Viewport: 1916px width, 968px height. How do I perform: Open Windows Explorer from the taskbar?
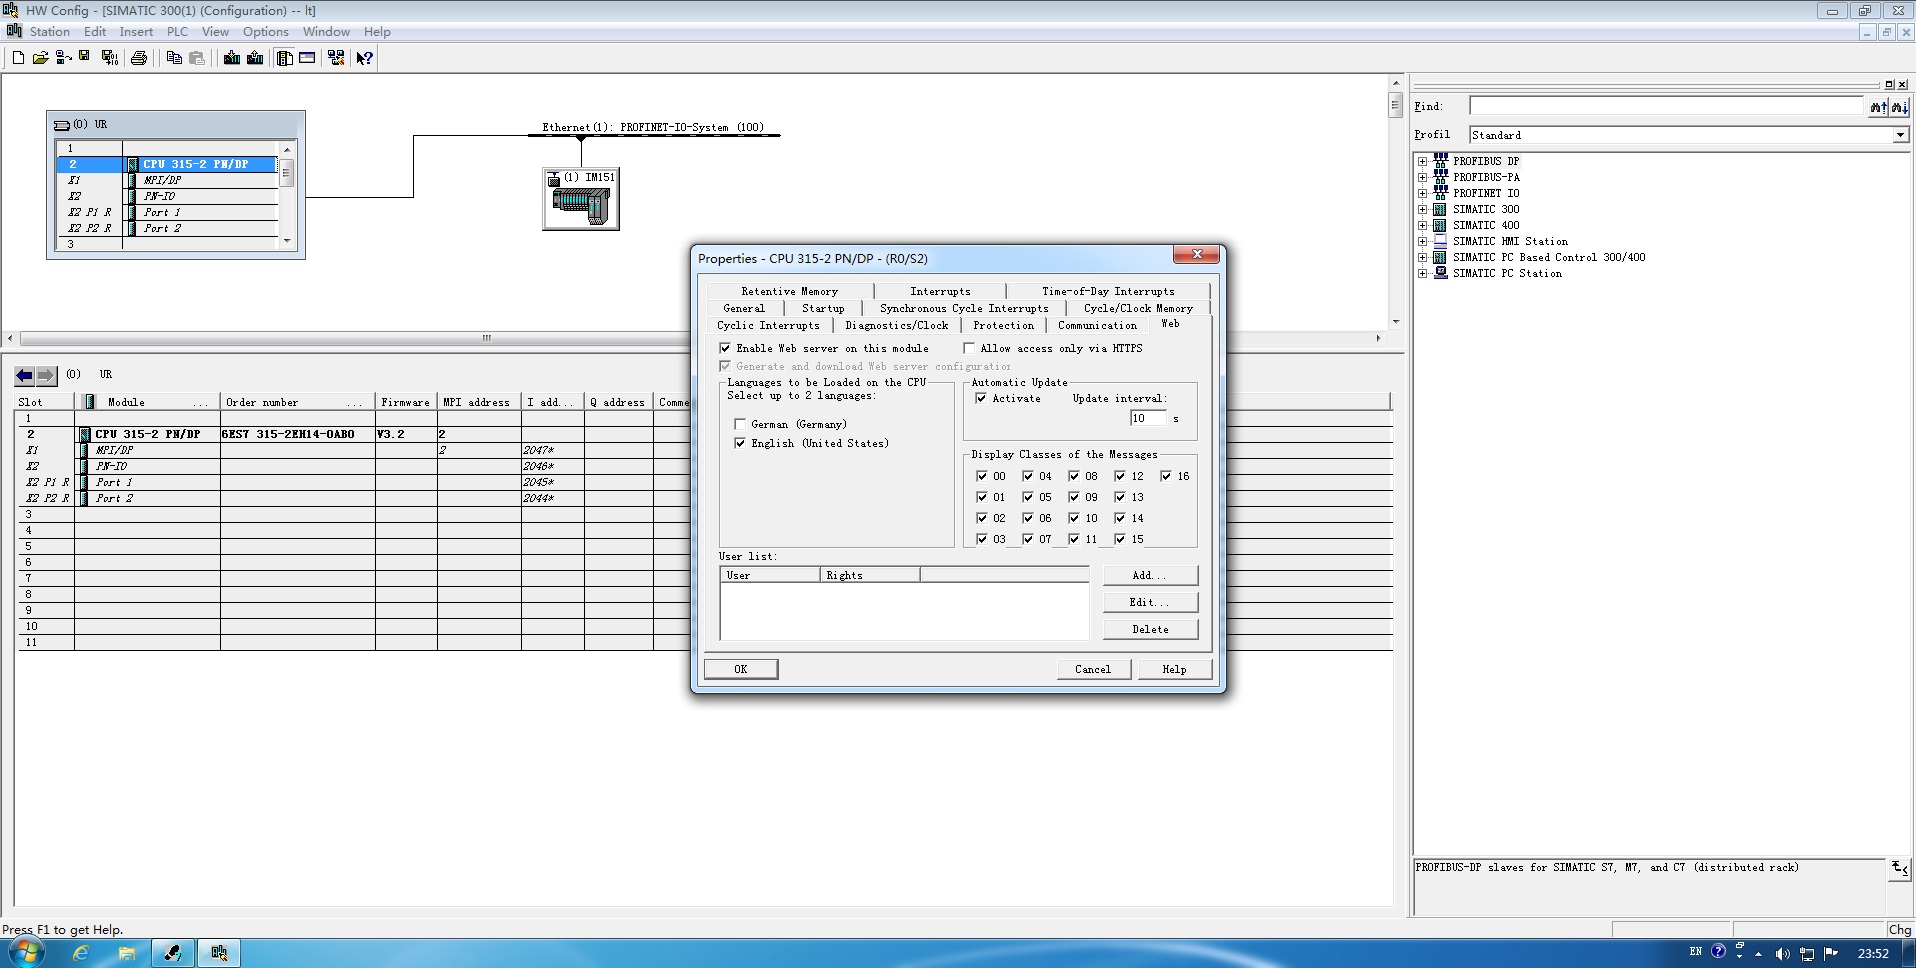(x=127, y=953)
